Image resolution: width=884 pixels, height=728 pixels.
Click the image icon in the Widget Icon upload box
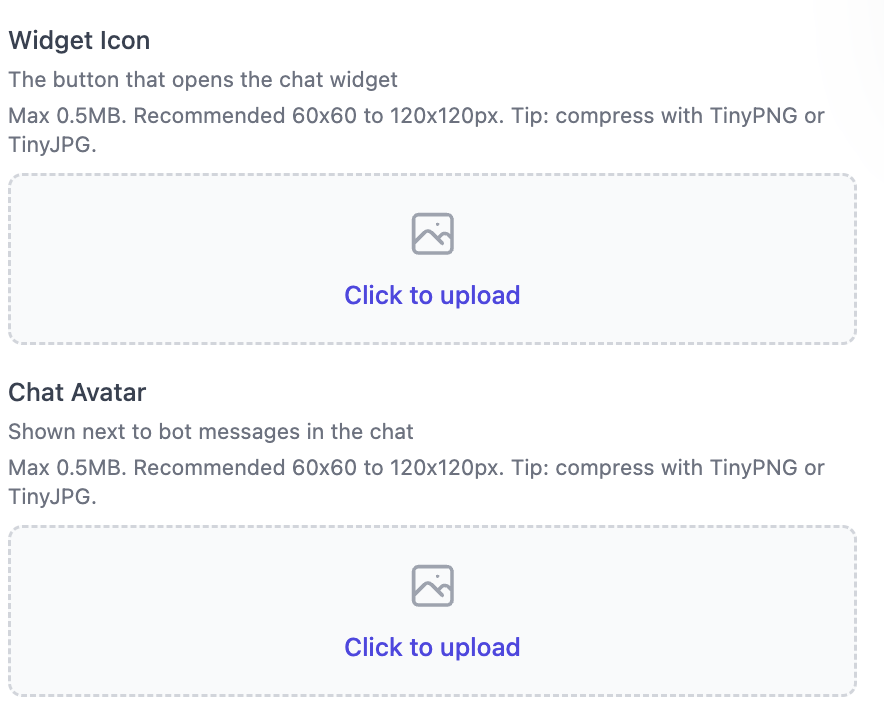pyautogui.click(x=432, y=234)
